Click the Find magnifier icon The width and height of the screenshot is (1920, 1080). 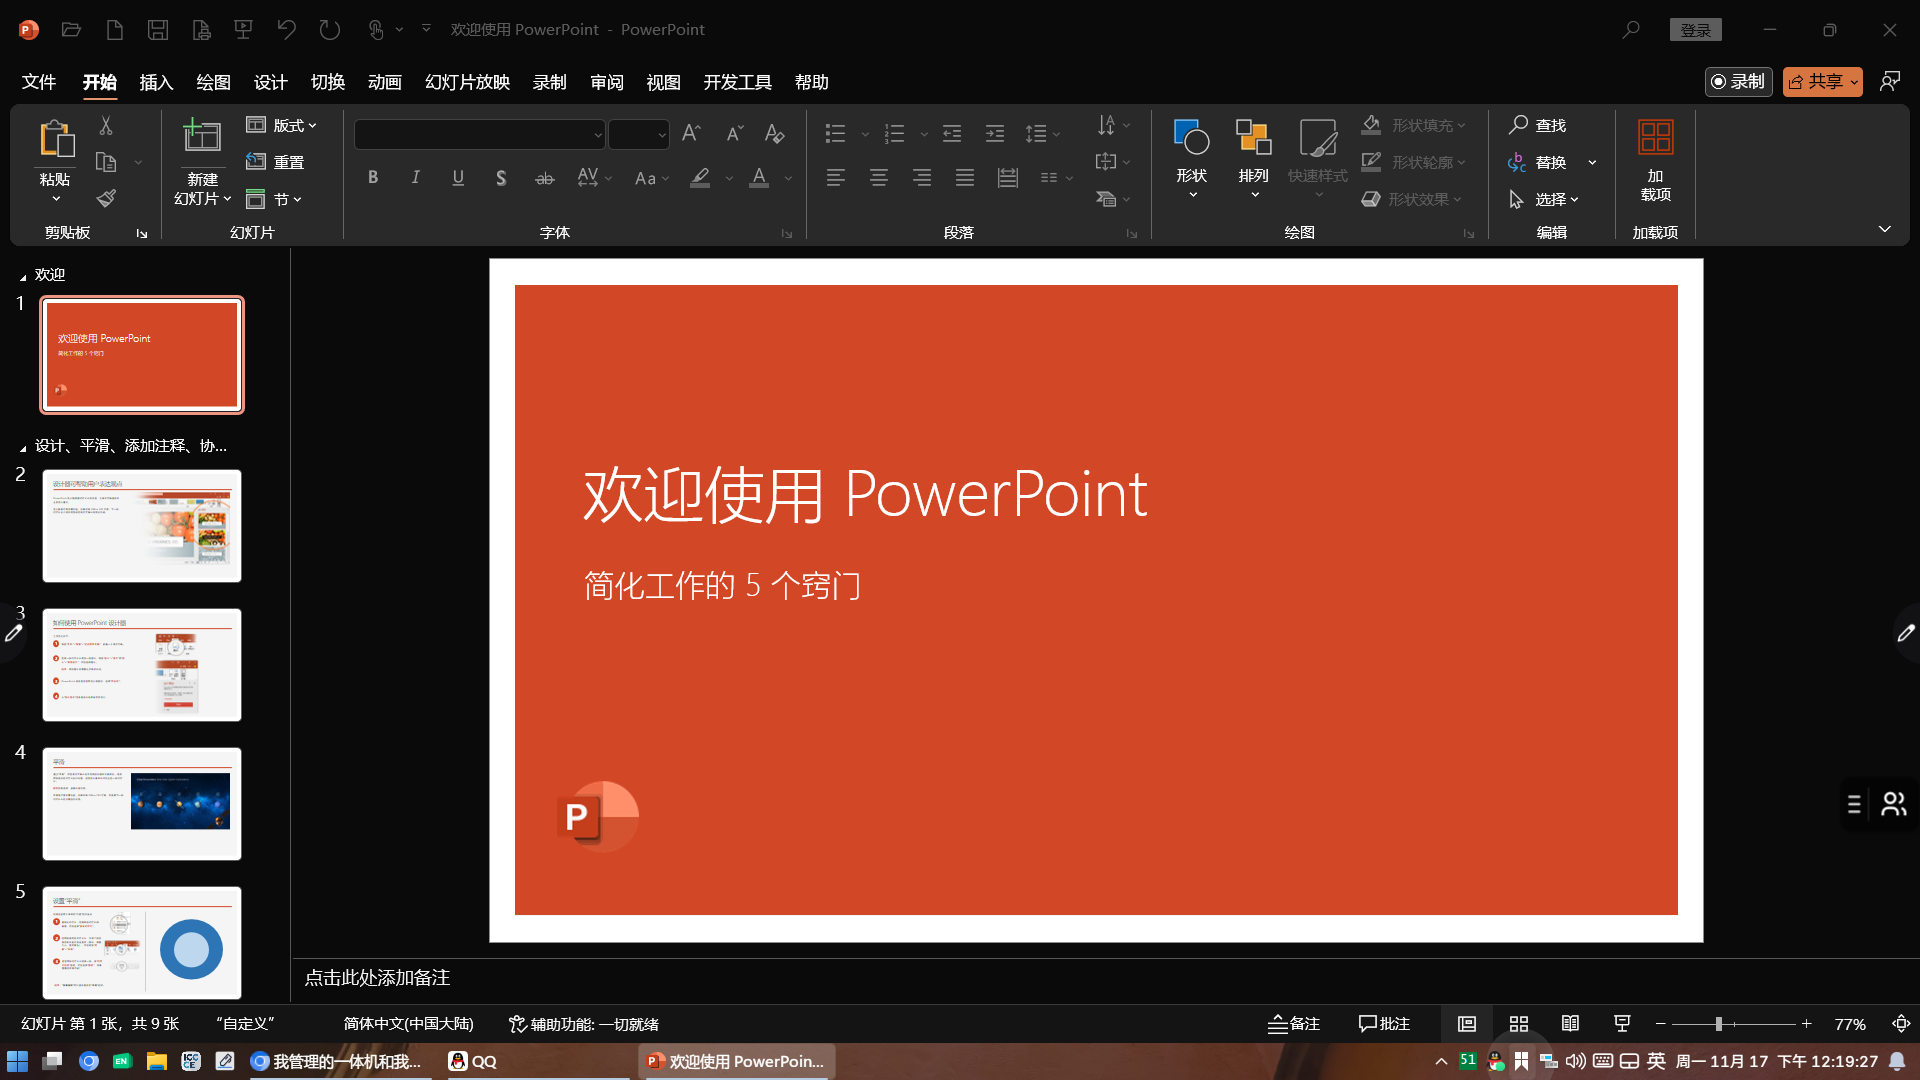[1518, 125]
